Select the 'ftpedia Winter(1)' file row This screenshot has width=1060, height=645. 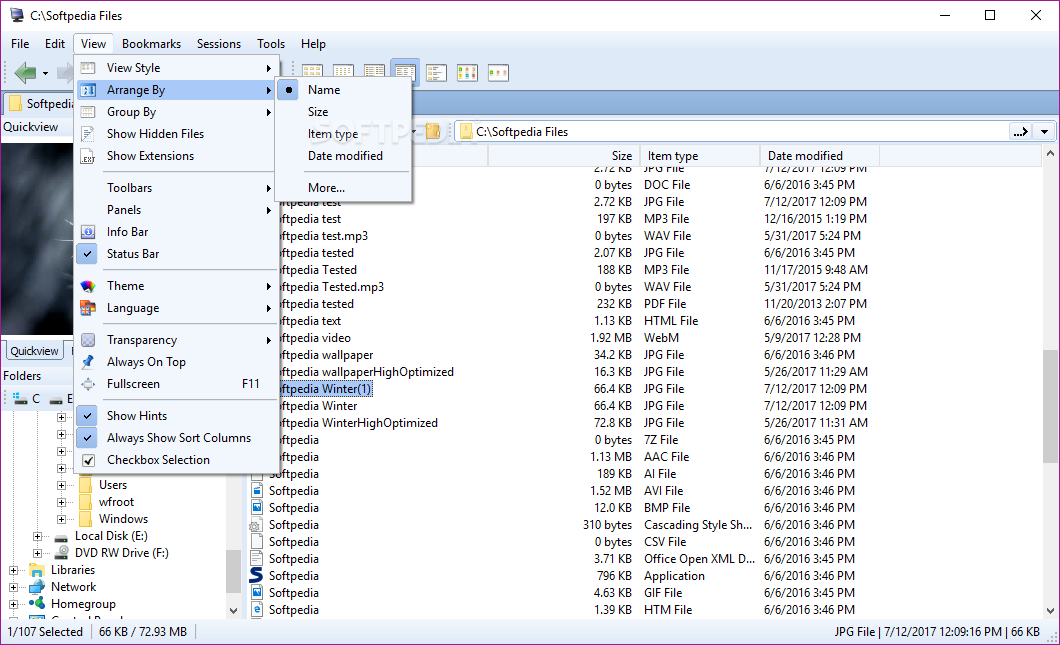click(324, 389)
